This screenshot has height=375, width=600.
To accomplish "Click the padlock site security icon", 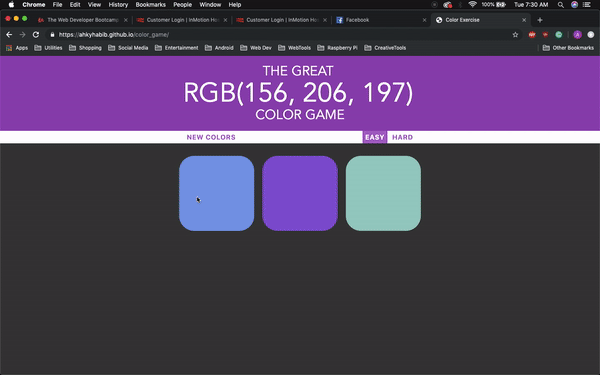I will coord(52,35).
